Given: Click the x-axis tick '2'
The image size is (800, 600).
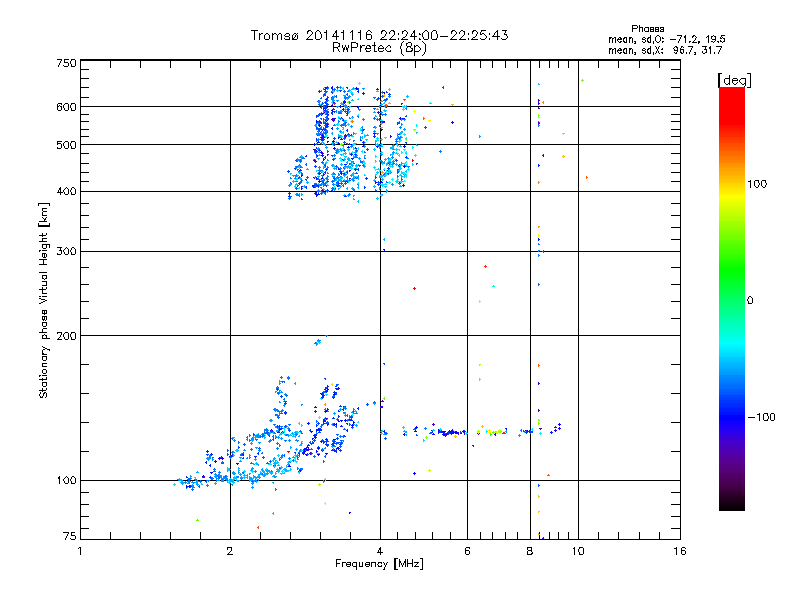Looking at the screenshot, I should [230, 551].
